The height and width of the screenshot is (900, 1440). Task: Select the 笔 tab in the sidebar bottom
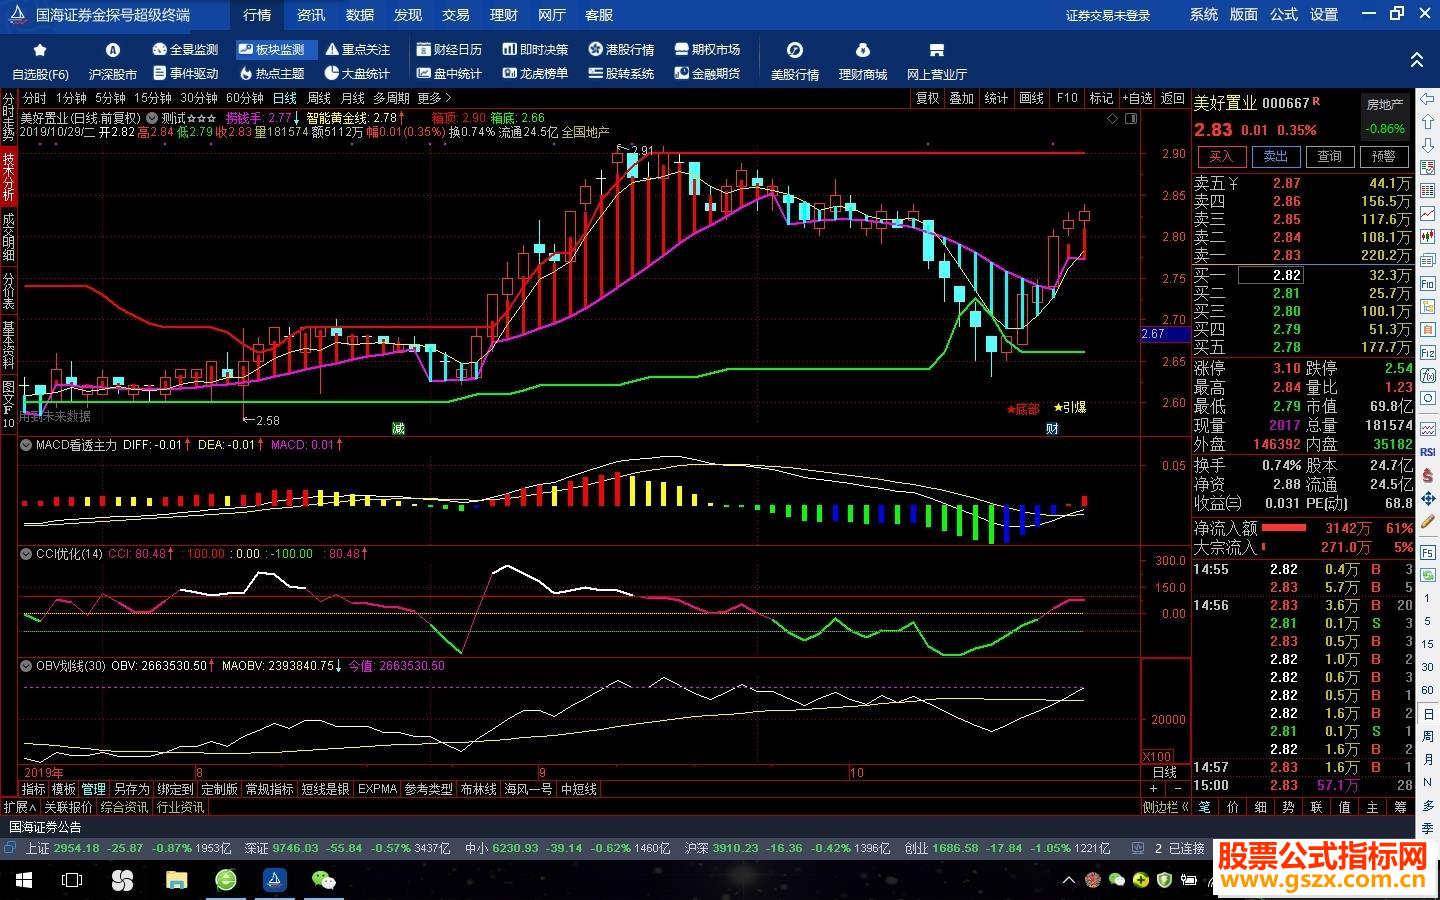(x=1205, y=807)
